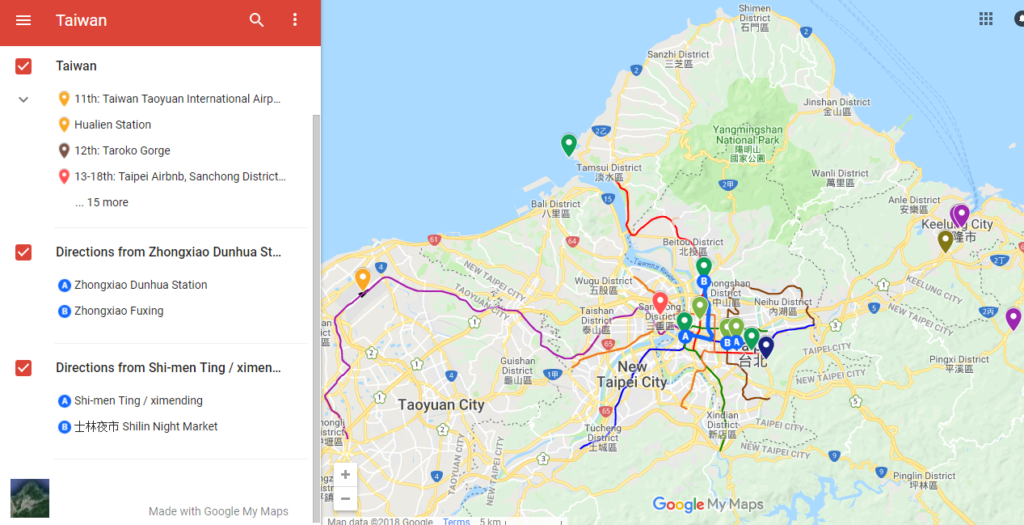Toggle Directions from Shi-men Ting layer checkbox
Screen dimensions: 1024x525
click(24, 368)
